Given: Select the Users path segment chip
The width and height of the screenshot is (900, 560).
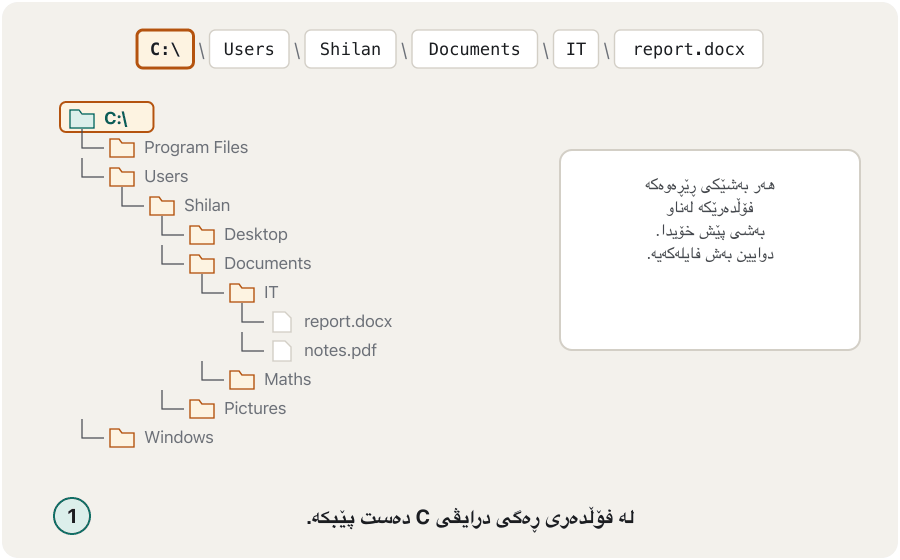Looking at the screenshot, I should (x=249, y=49).
